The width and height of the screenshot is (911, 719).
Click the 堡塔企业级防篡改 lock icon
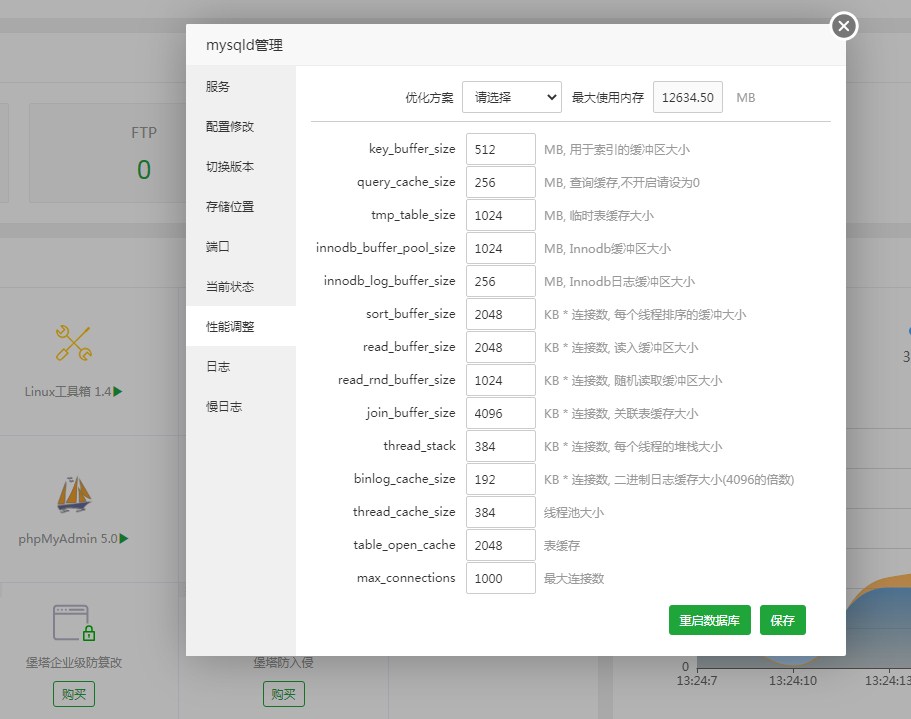(74, 621)
